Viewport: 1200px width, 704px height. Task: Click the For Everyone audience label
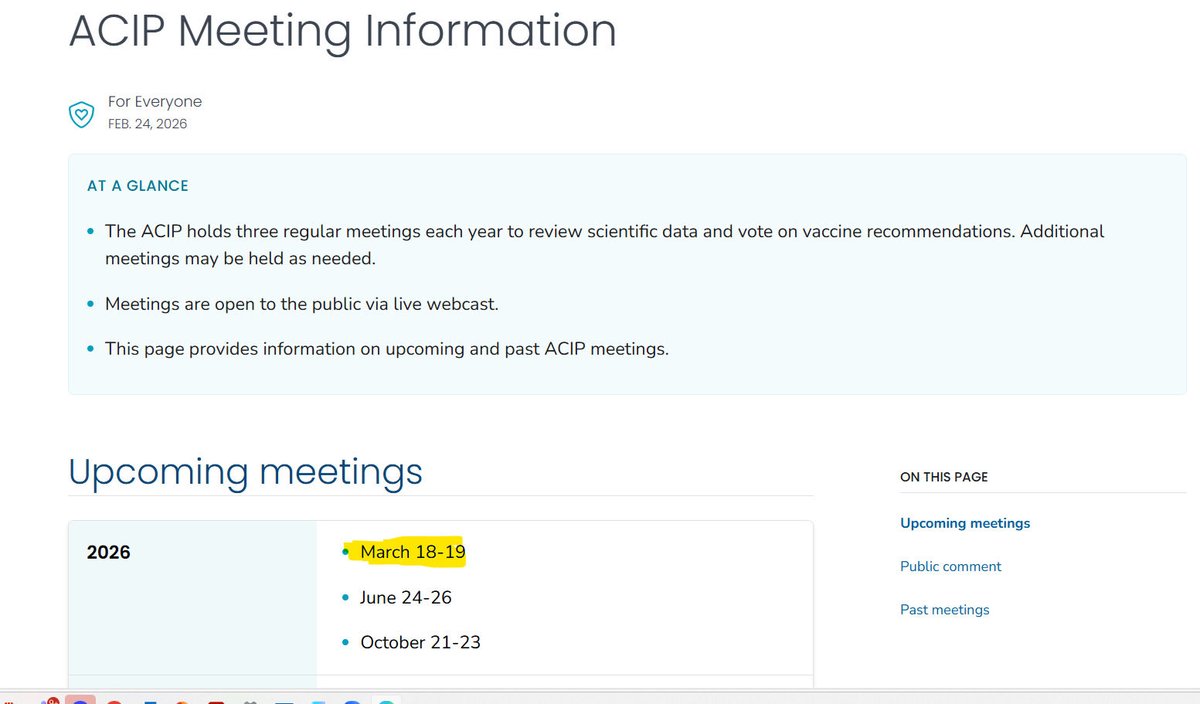pos(155,101)
